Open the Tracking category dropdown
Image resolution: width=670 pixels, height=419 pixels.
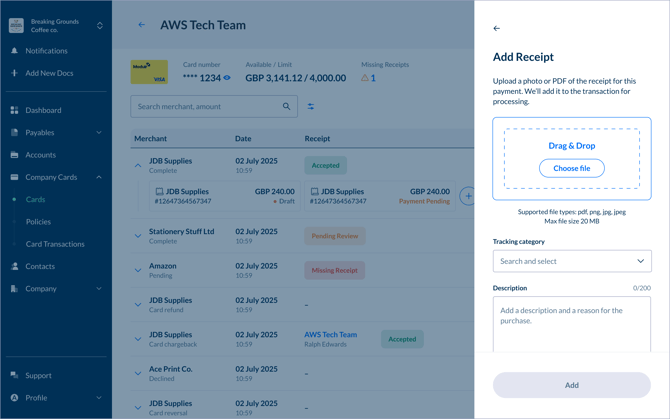[572, 261]
